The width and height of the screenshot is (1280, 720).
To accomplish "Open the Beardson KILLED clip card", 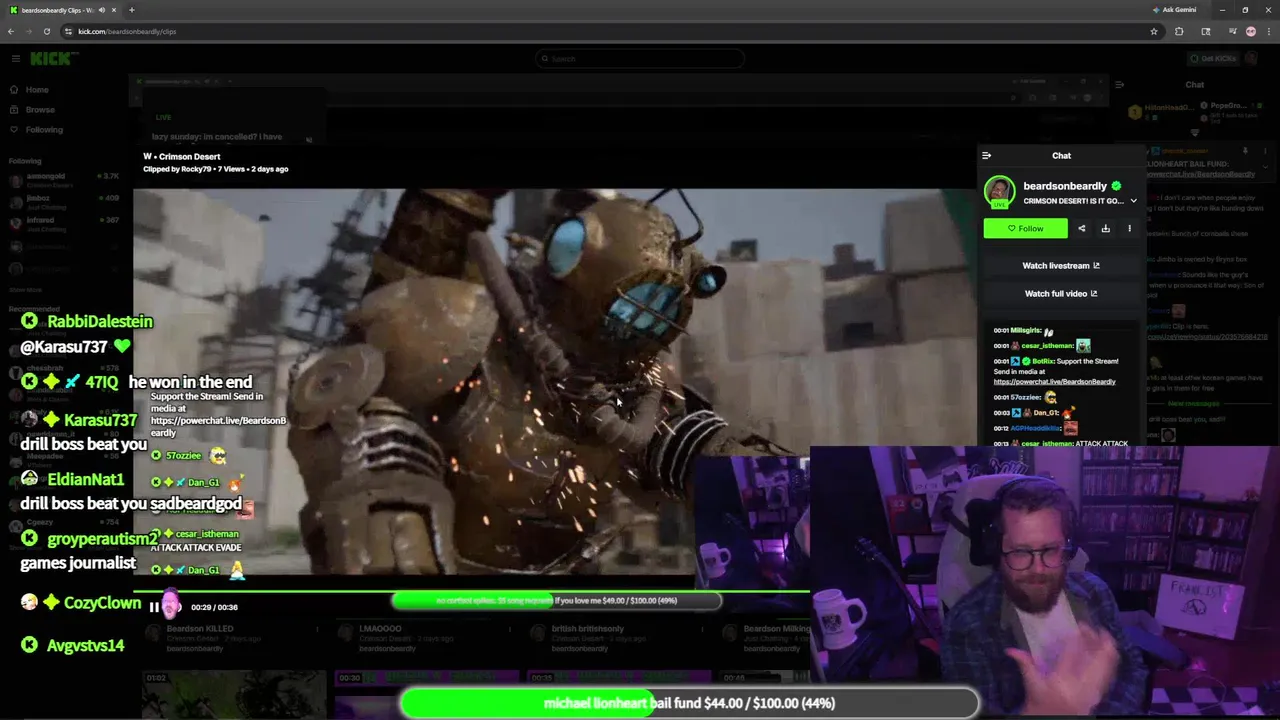I will click(x=199, y=629).
